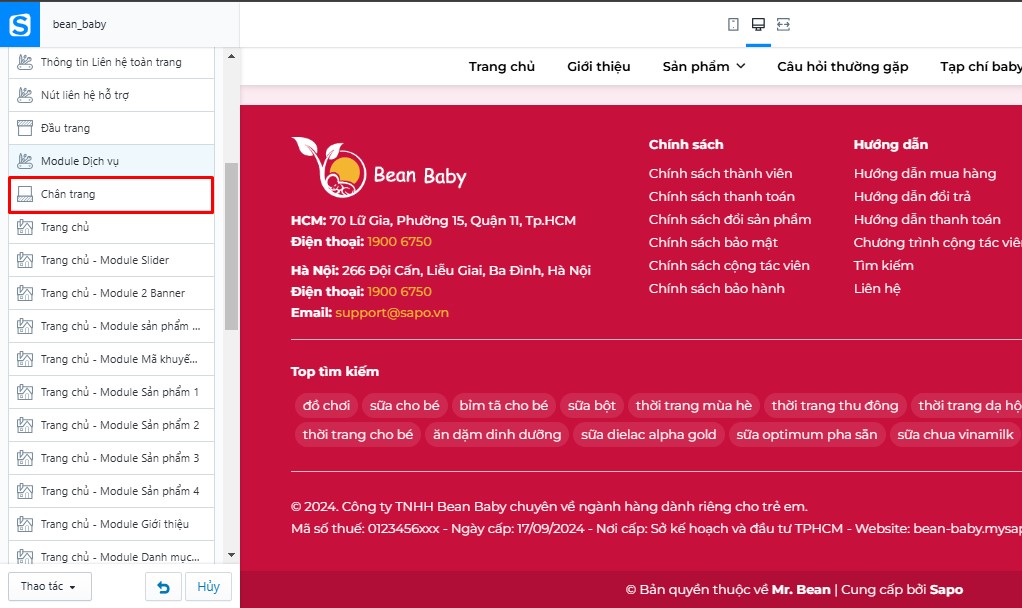This screenshot has height=608, width=1022.
Task: Call Hà Nội phone number 1900 6750
Action: click(x=400, y=291)
